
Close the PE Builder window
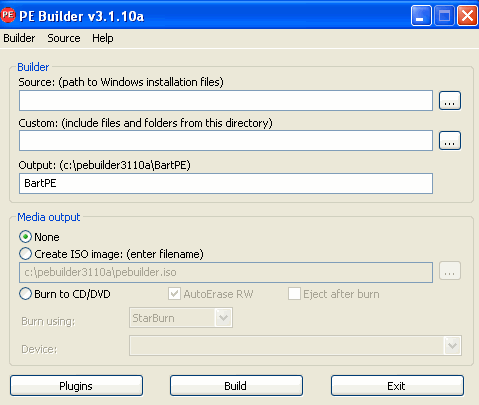click(467, 15)
